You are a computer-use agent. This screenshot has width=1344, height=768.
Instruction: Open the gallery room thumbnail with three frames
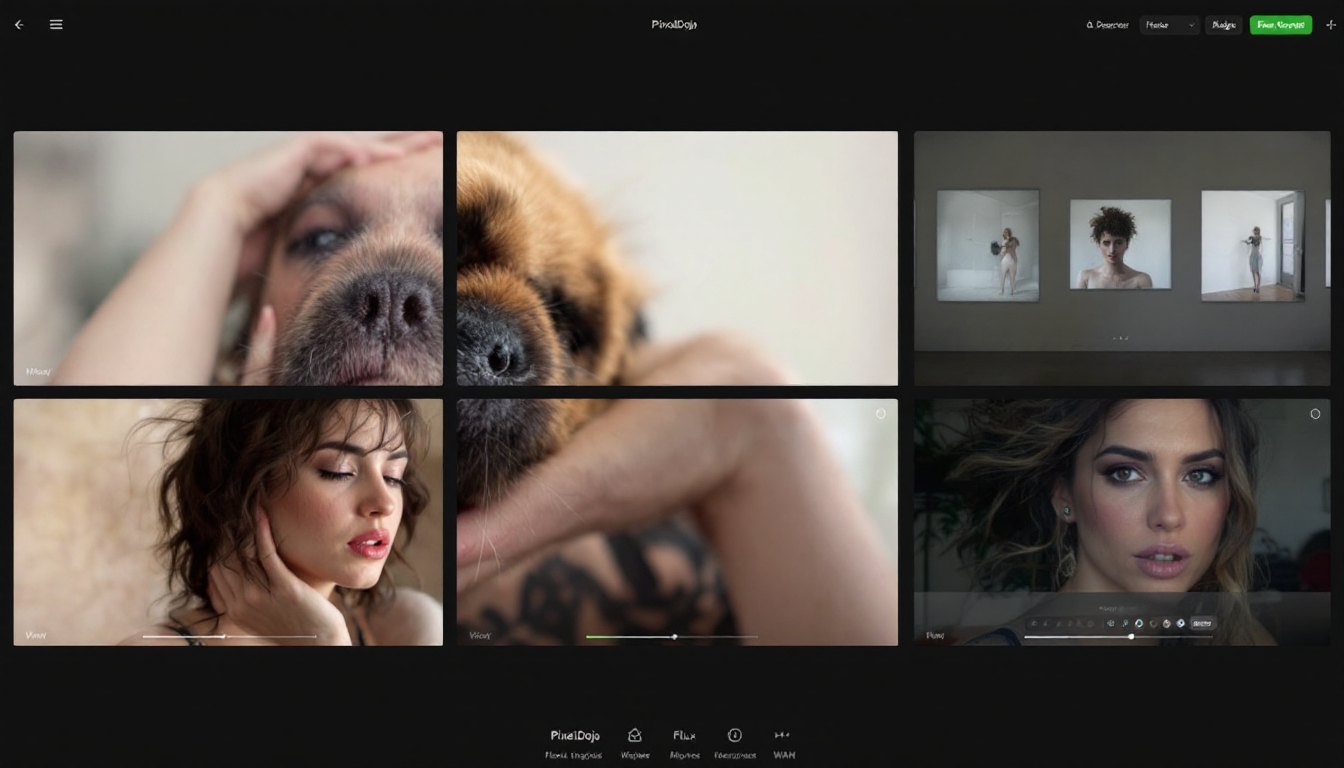pyautogui.click(x=1122, y=258)
